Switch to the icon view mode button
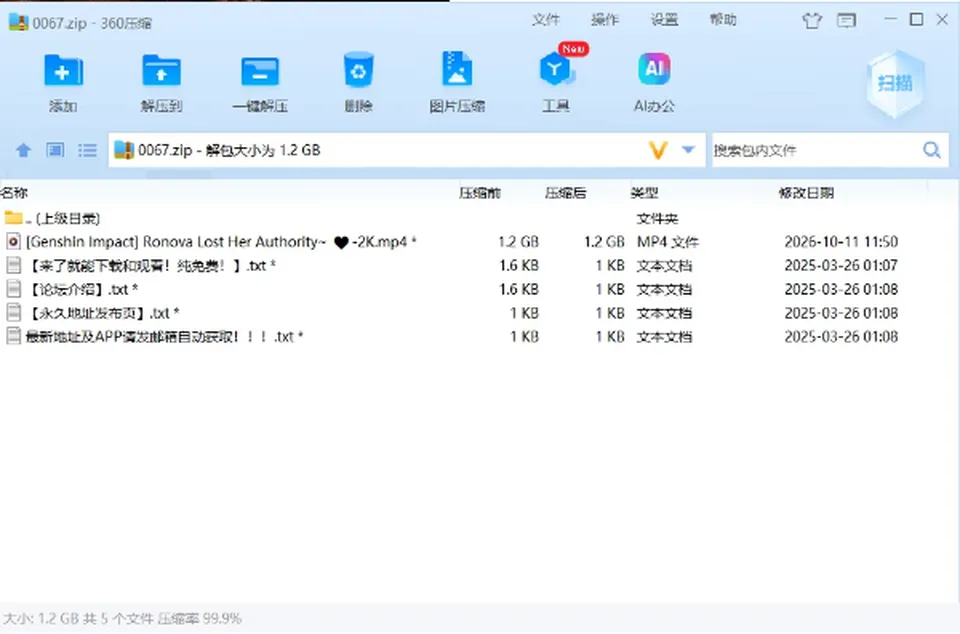The height and width of the screenshot is (634, 960). point(55,150)
